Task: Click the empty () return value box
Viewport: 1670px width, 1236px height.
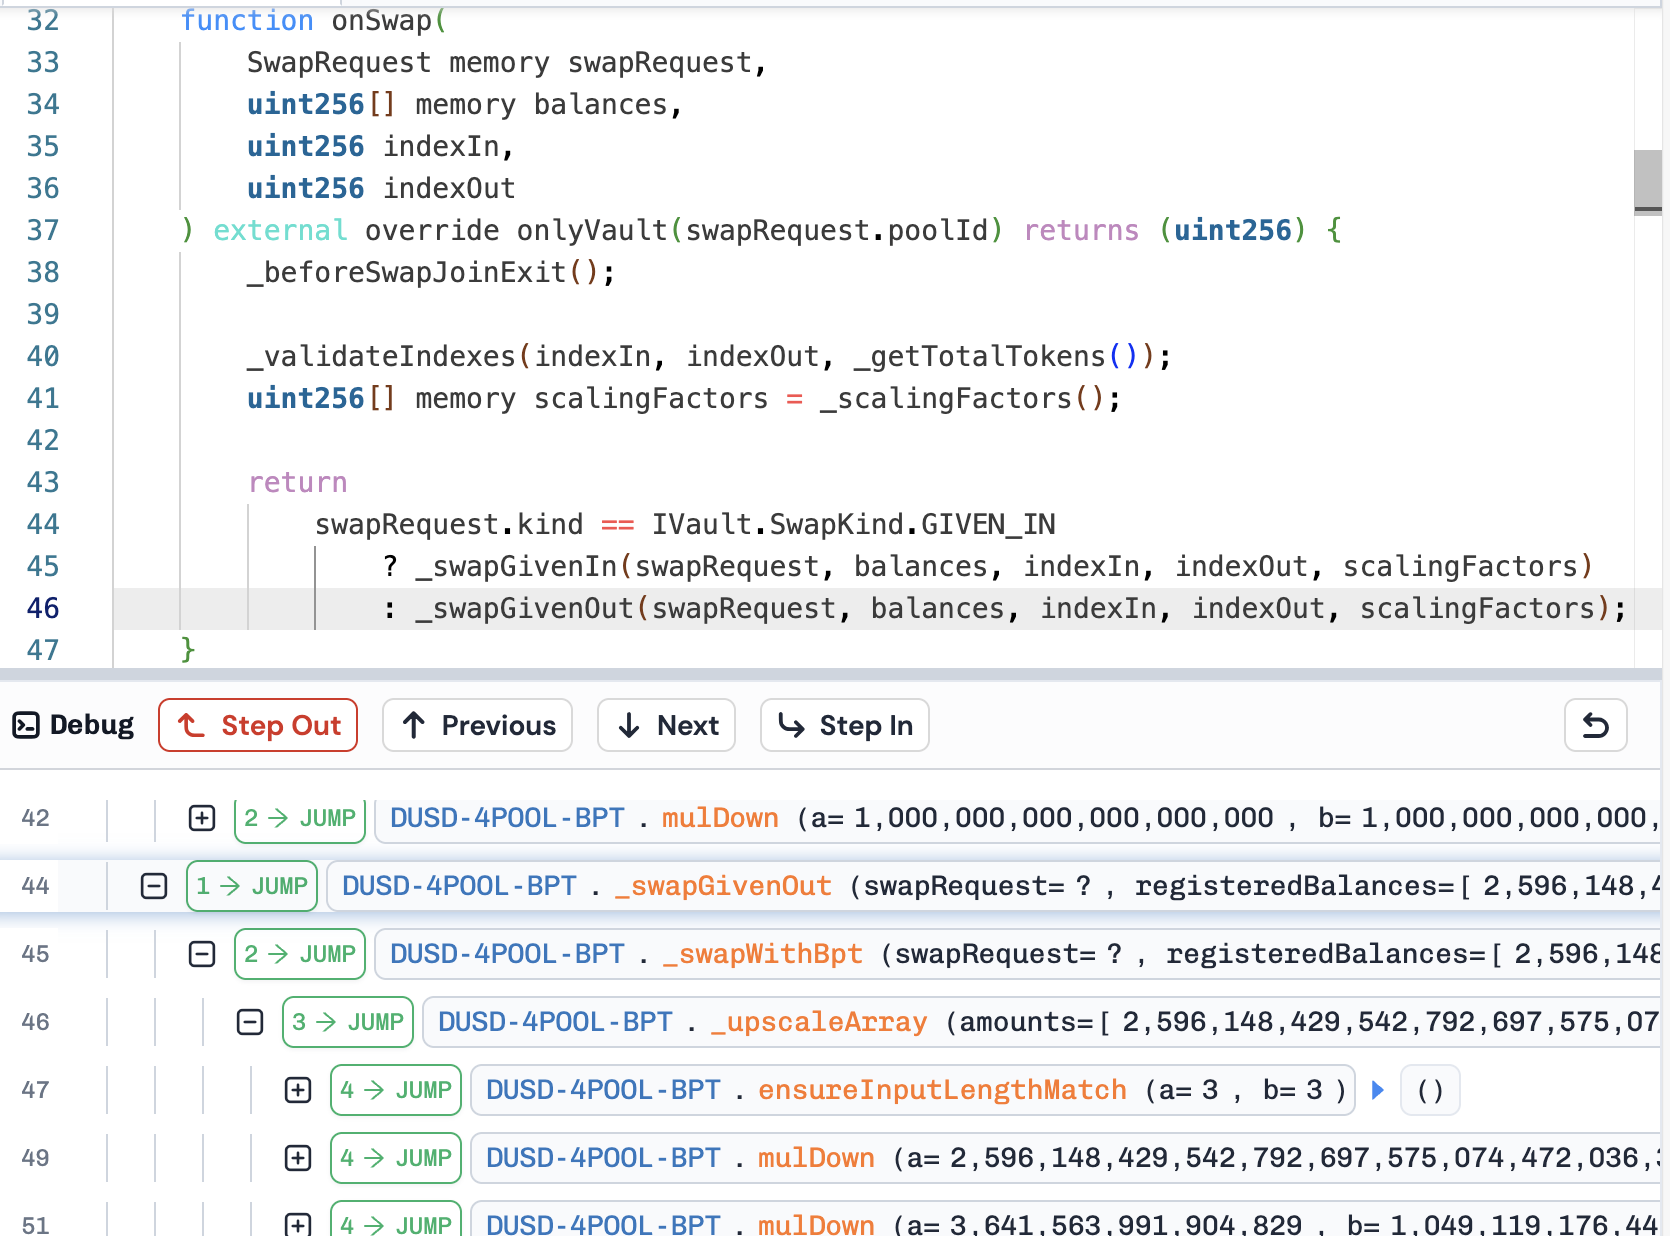Action: pos(1430,1090)
